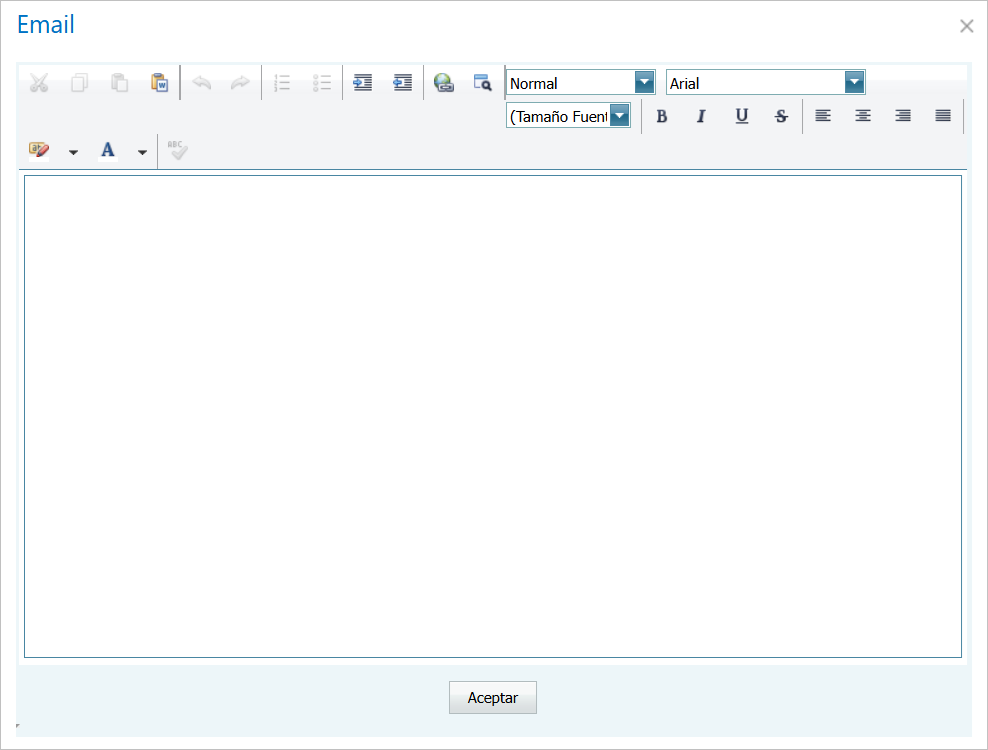The height and width of the screenshot is (750, 988).
Task: Click the Preview with magnifier icon
Action: point(482,82)
